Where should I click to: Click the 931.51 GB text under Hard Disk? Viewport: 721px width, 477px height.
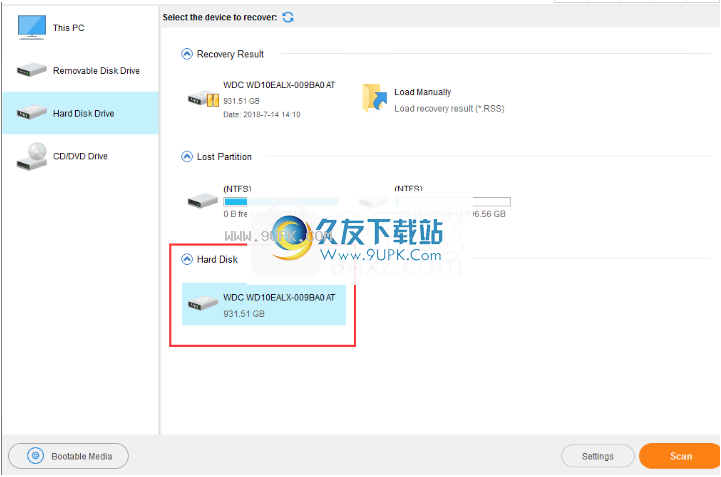pos(244,314)
